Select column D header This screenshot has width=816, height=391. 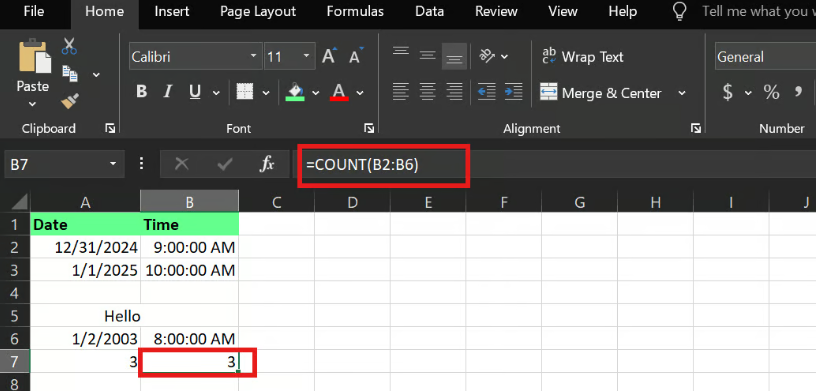click(352, 202)
